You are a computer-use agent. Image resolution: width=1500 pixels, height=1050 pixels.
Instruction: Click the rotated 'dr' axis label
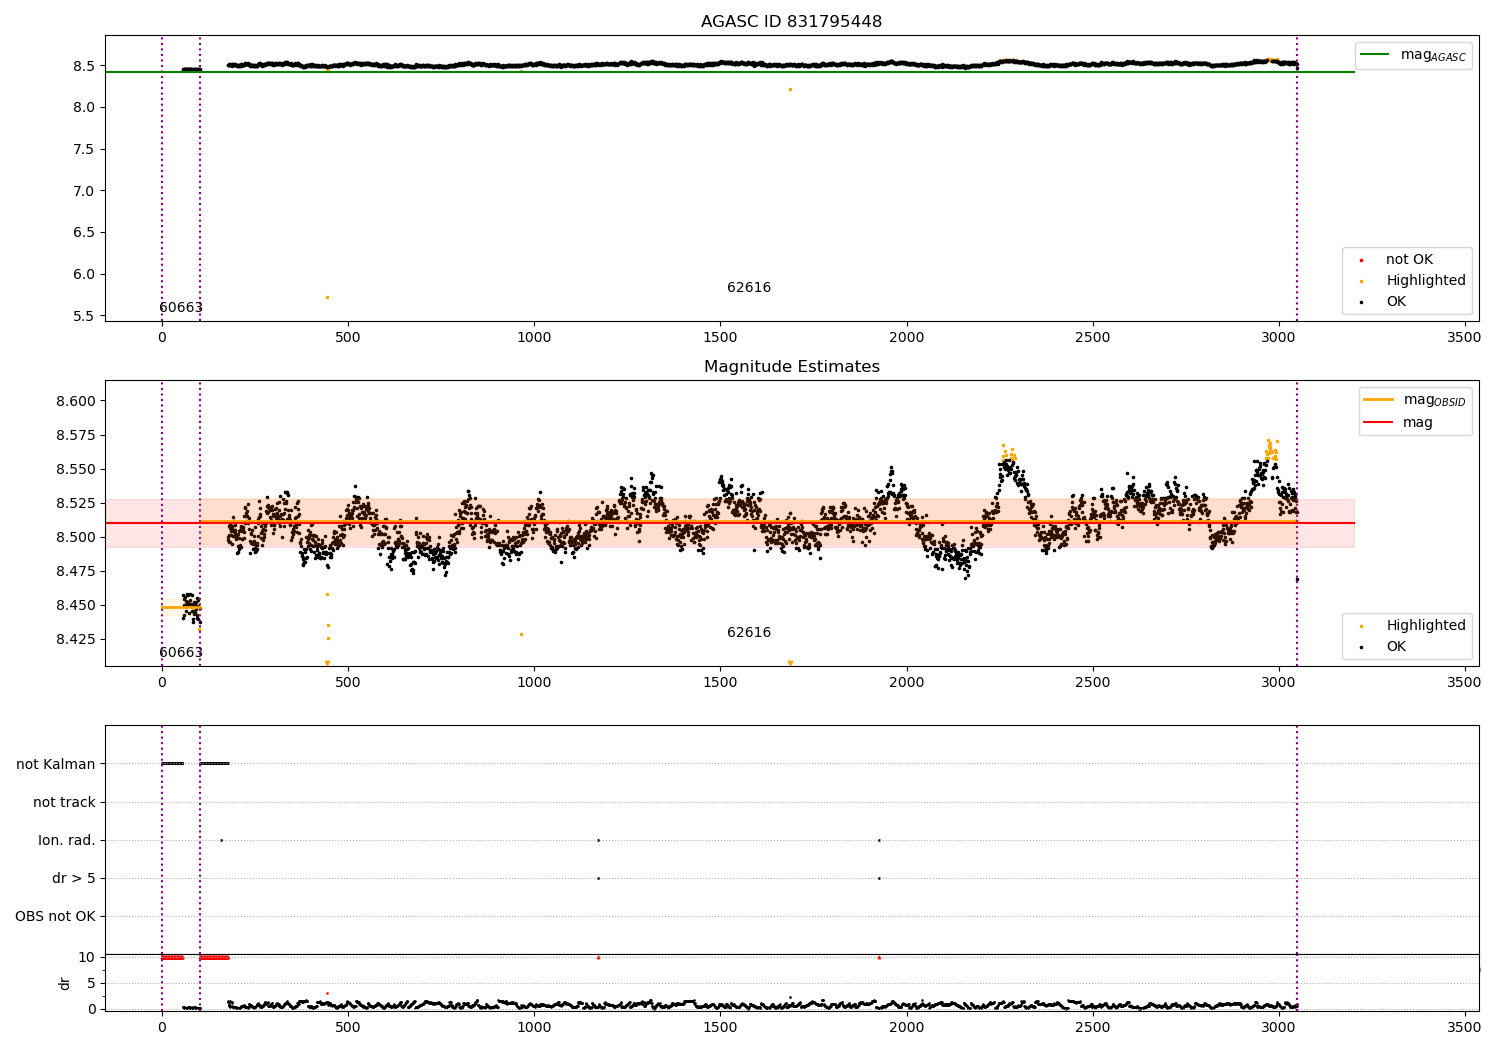(65, 983)
